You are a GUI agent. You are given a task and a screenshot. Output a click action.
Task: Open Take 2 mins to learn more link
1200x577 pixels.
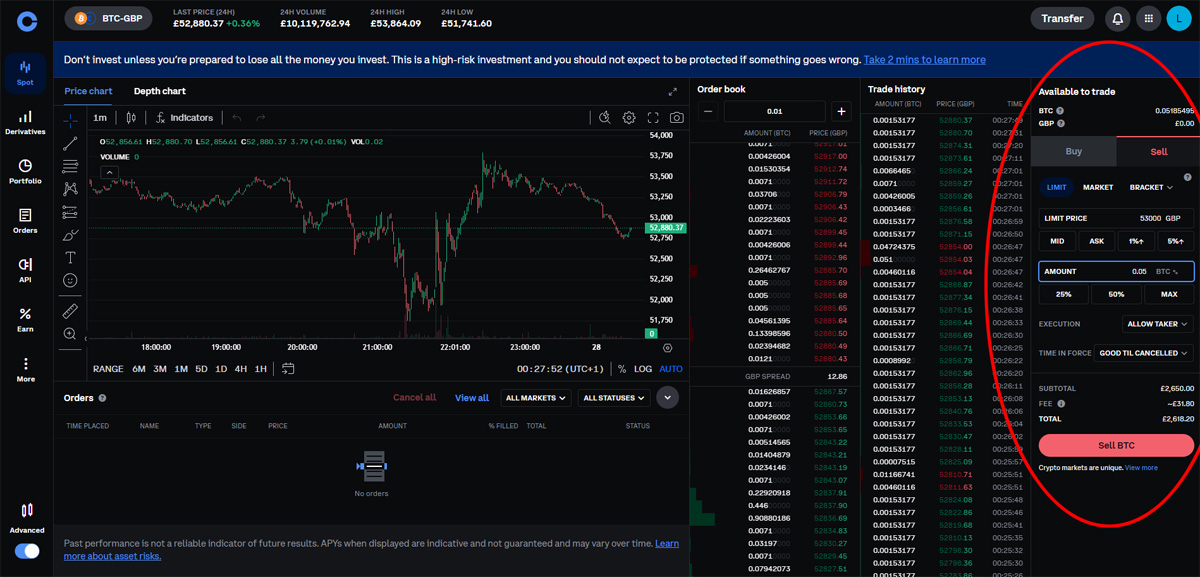pyautogui.click(x=924, y=60)
